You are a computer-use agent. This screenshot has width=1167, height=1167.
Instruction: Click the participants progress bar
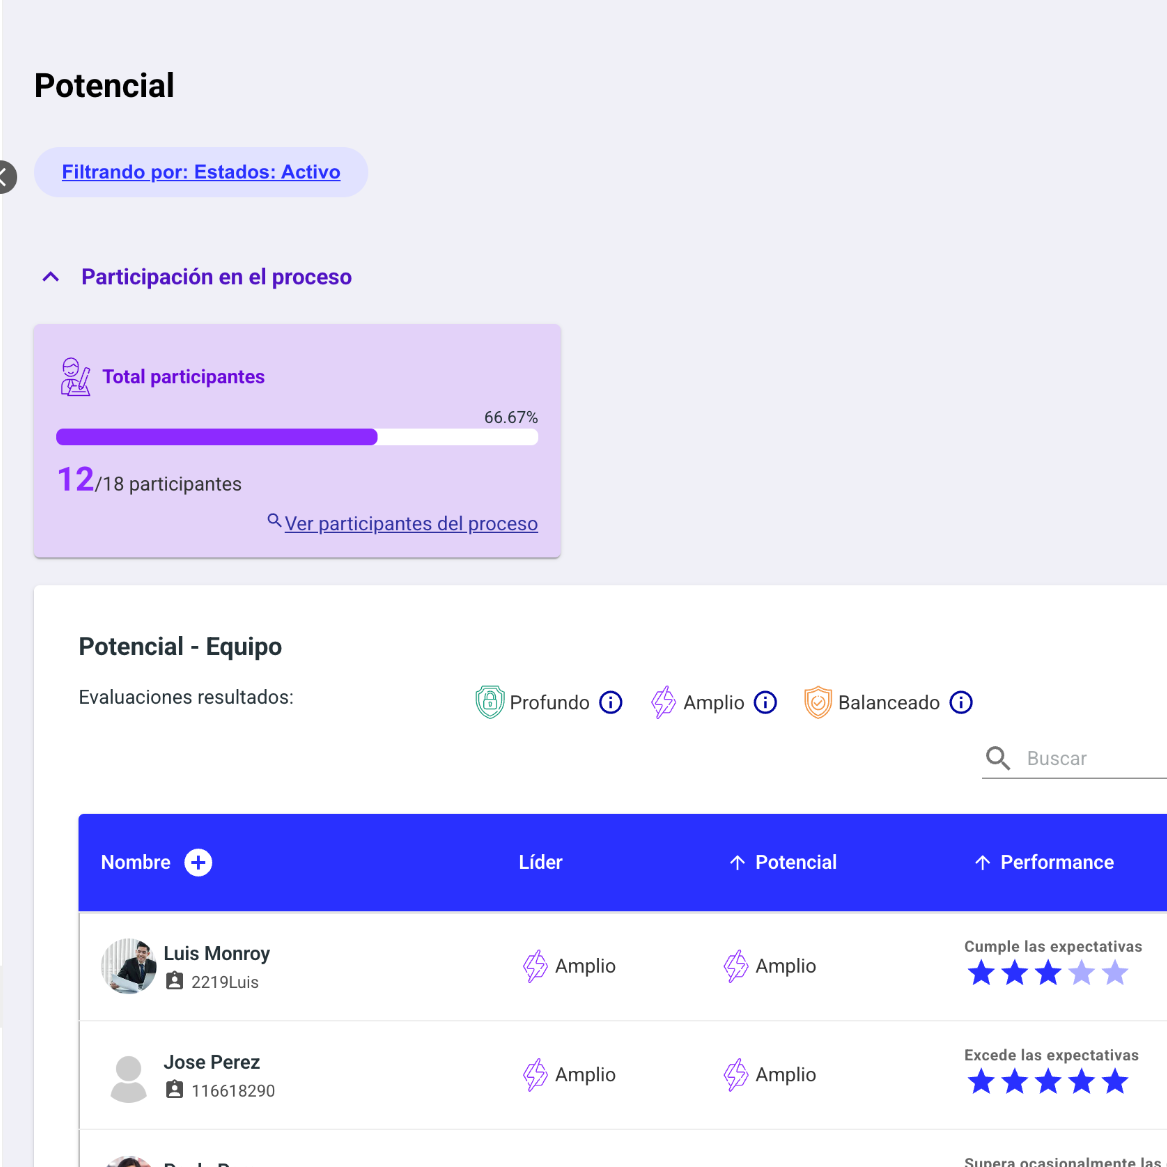point(297,437)
